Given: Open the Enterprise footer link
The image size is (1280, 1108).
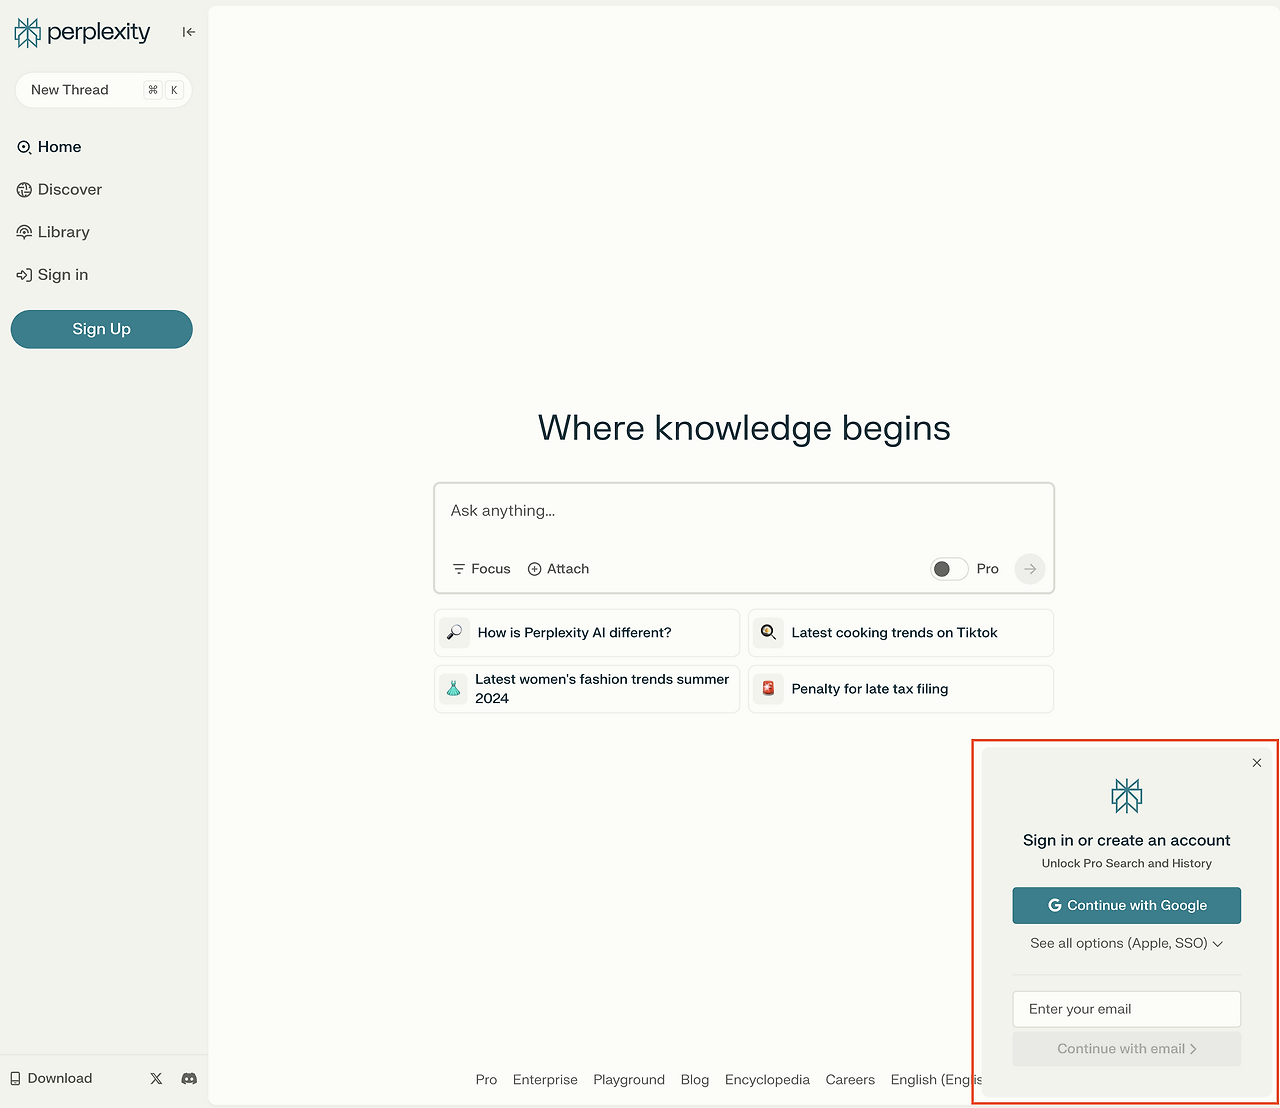Looking at the screenshot, I should pos(545,1080).
